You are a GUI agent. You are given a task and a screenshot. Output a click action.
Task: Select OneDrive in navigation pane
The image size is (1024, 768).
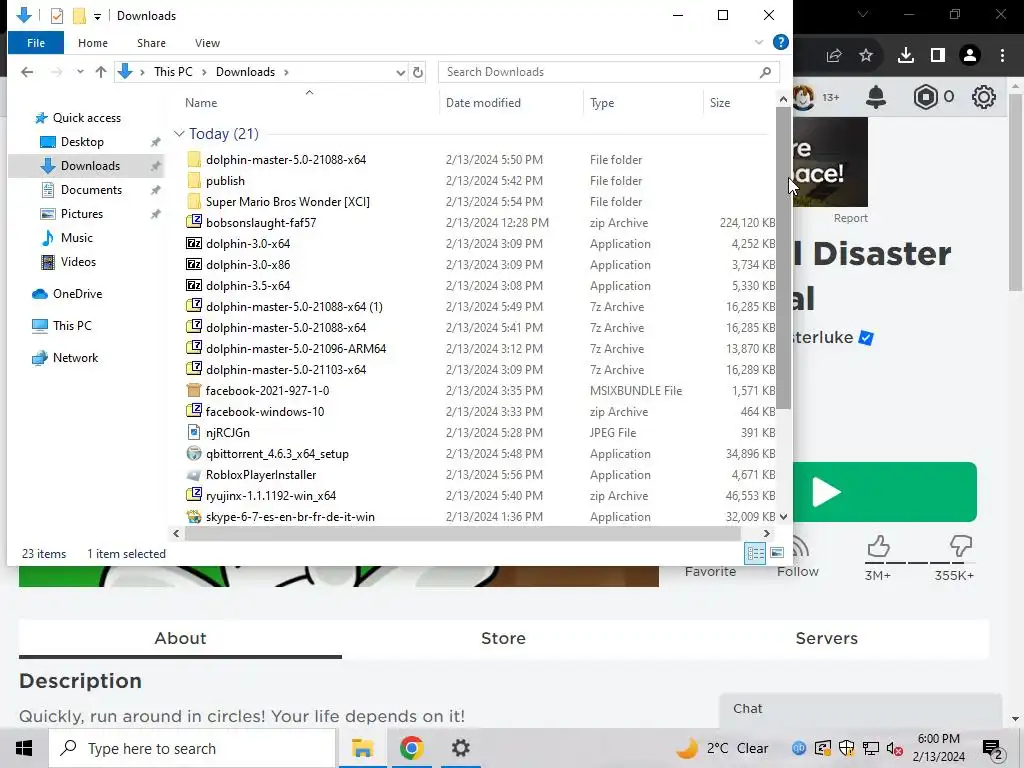tap(78, 294)
